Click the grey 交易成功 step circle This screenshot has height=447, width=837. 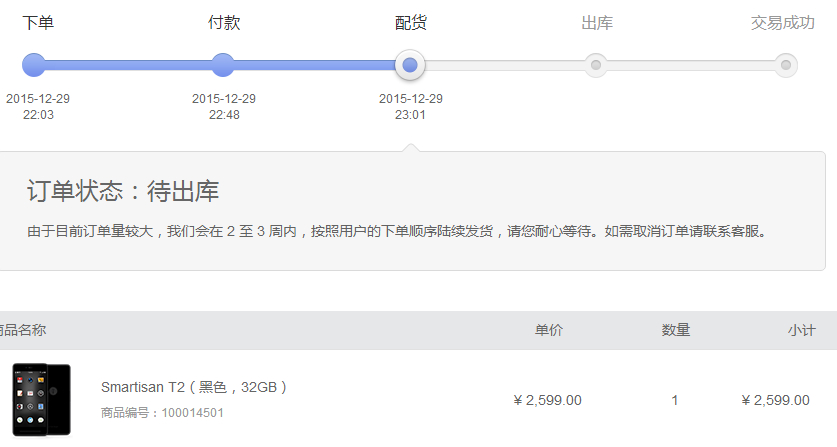(786, 65)
